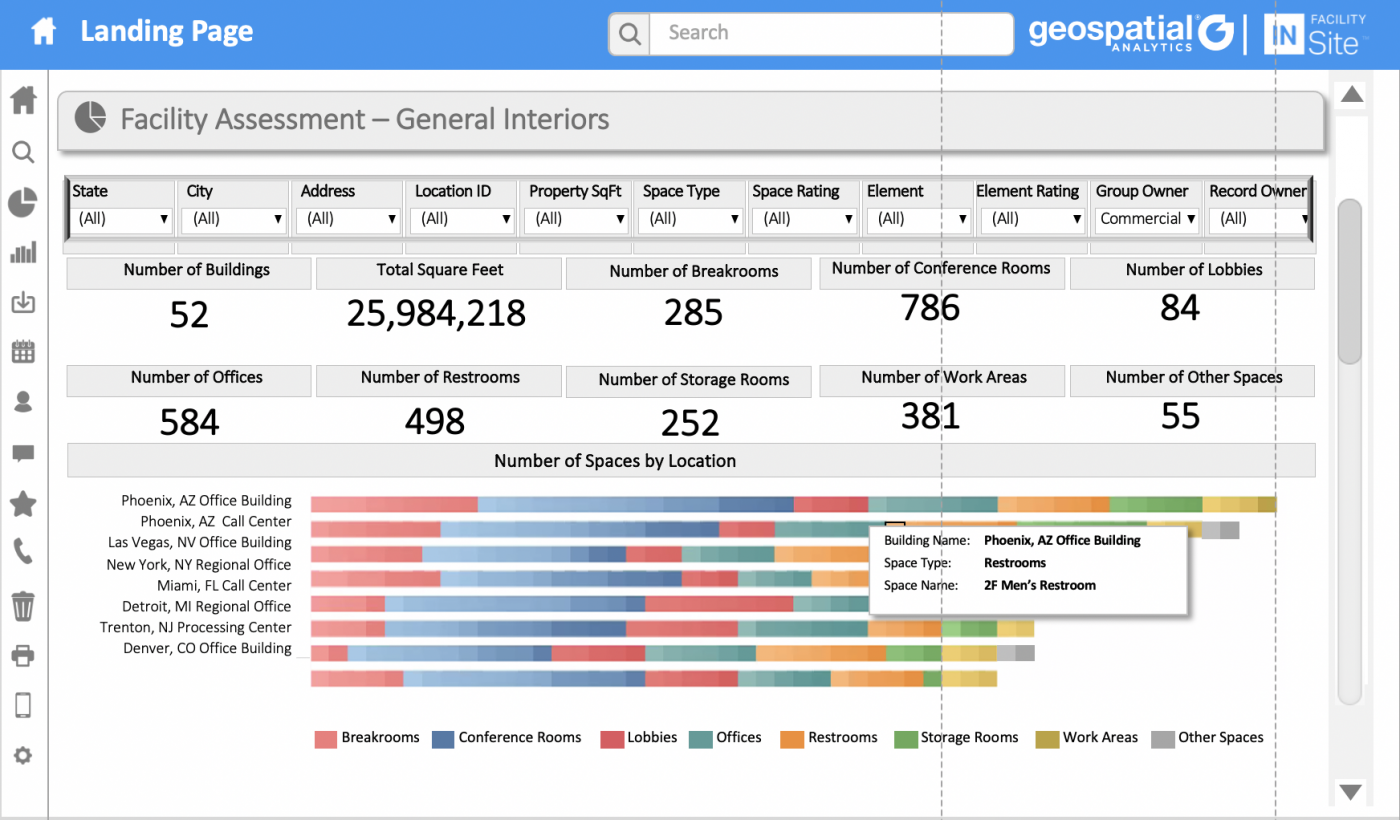Image resolution: width=1400 pixels, height=820 pixels.
Task: Open Home from the left sidebar
Action: pyautogui.click(x=23, y=100)
